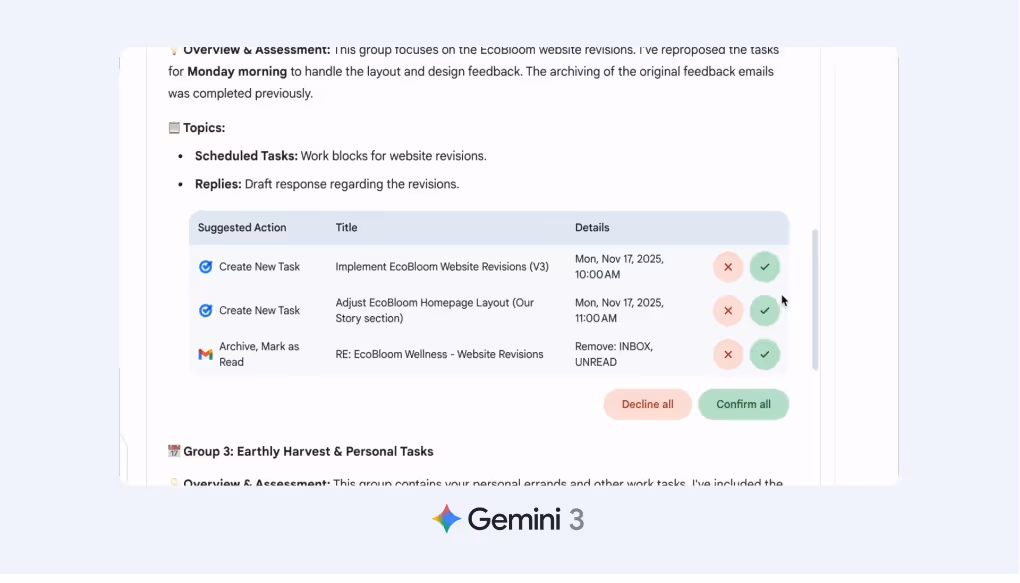The height and width of the screenshot is (583, 1020).
Task: Click the emoji before the Group 3 heading
Action: point(174,451)
